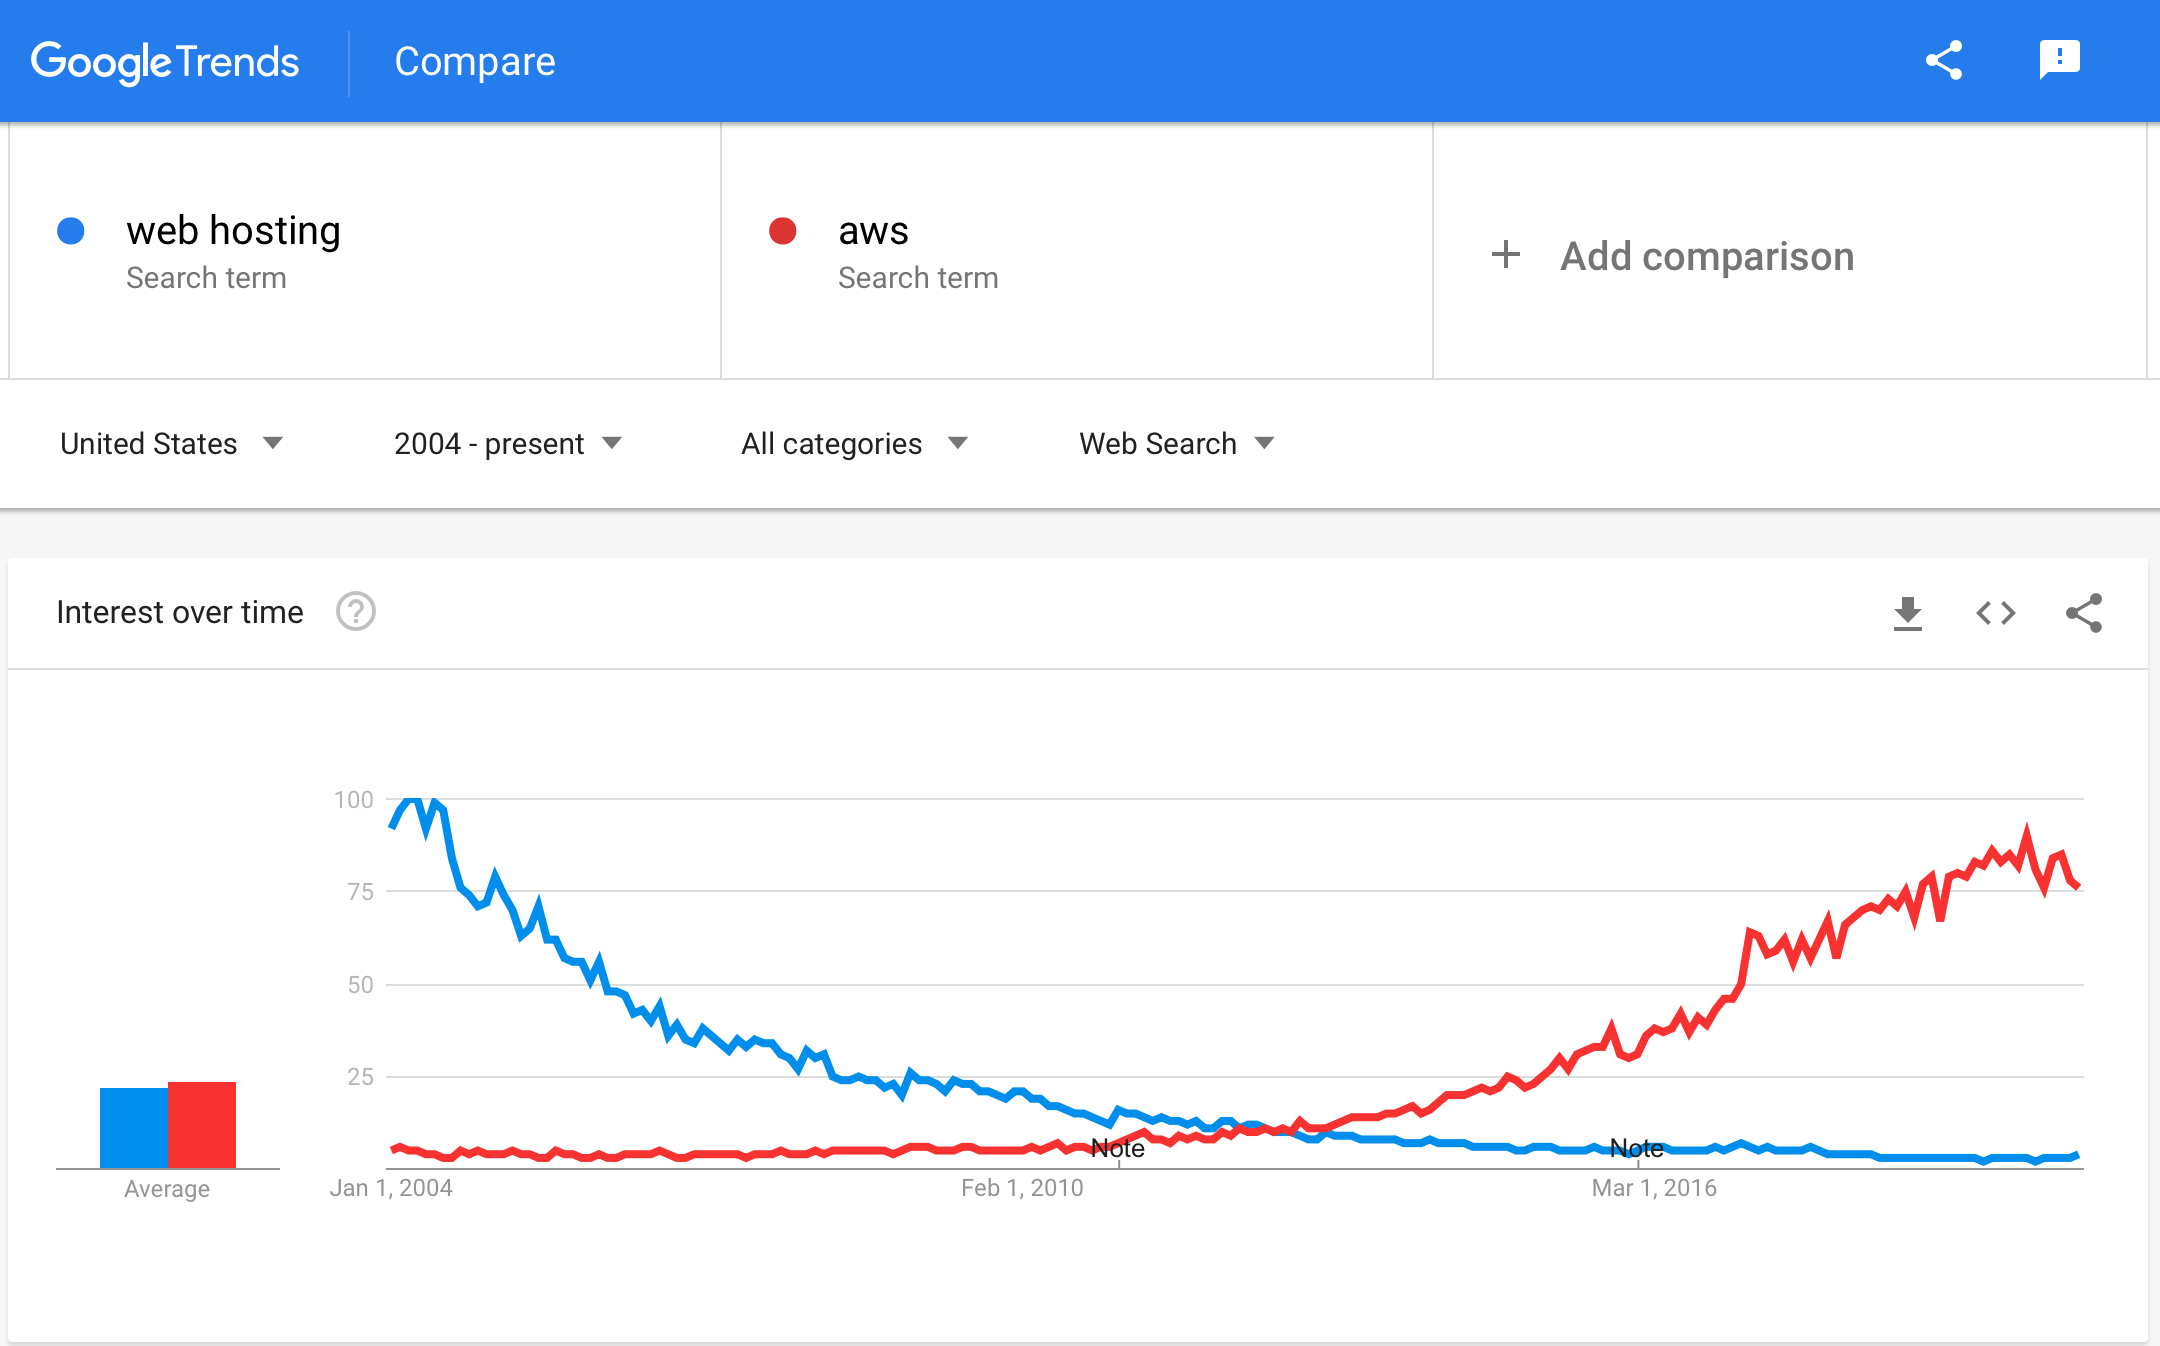Open the send feedback icon

pos(2059,61)
